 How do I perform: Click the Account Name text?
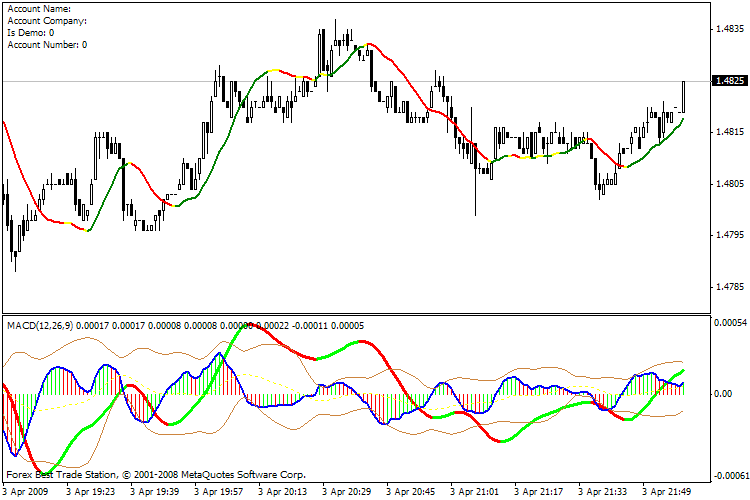coord(39,9)
